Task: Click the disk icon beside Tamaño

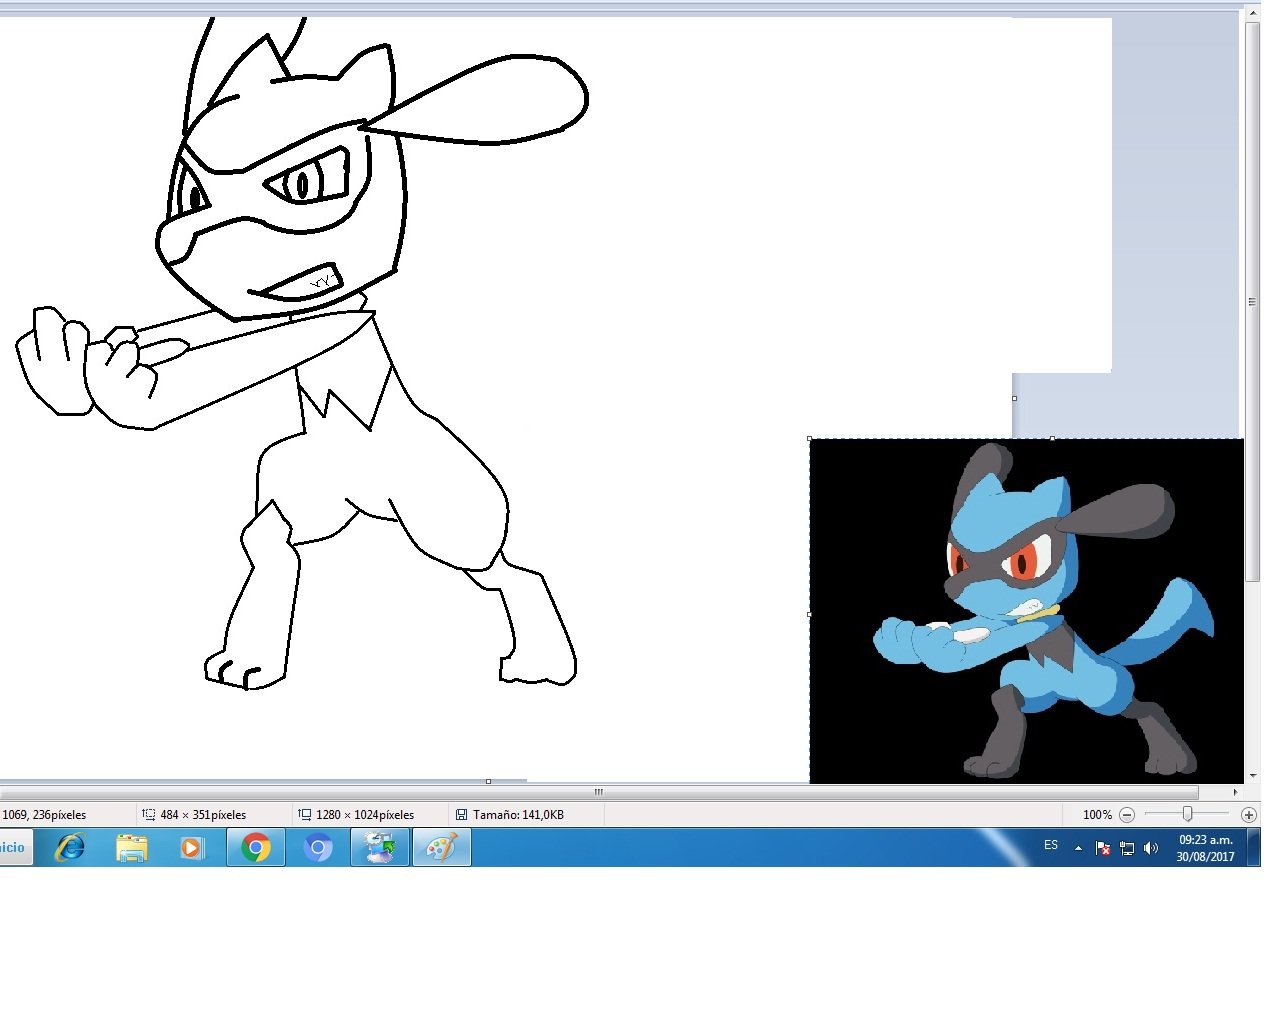Action: (x=461, y=815)
